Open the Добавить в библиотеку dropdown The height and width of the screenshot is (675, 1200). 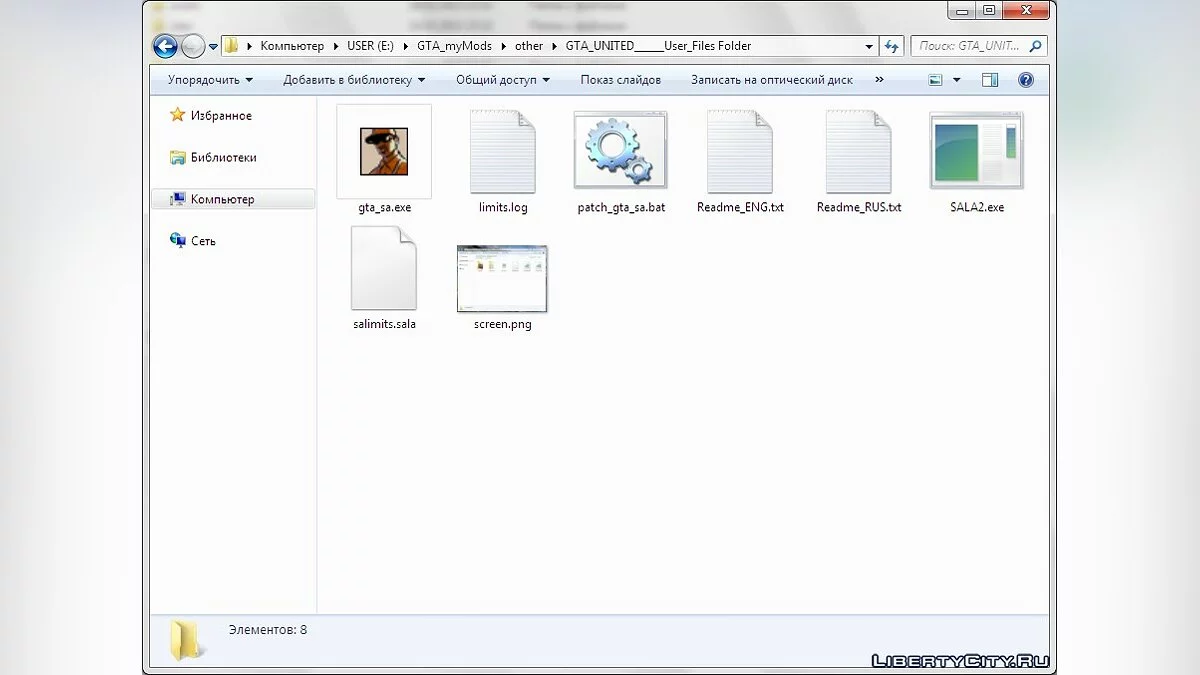[354, 80]
